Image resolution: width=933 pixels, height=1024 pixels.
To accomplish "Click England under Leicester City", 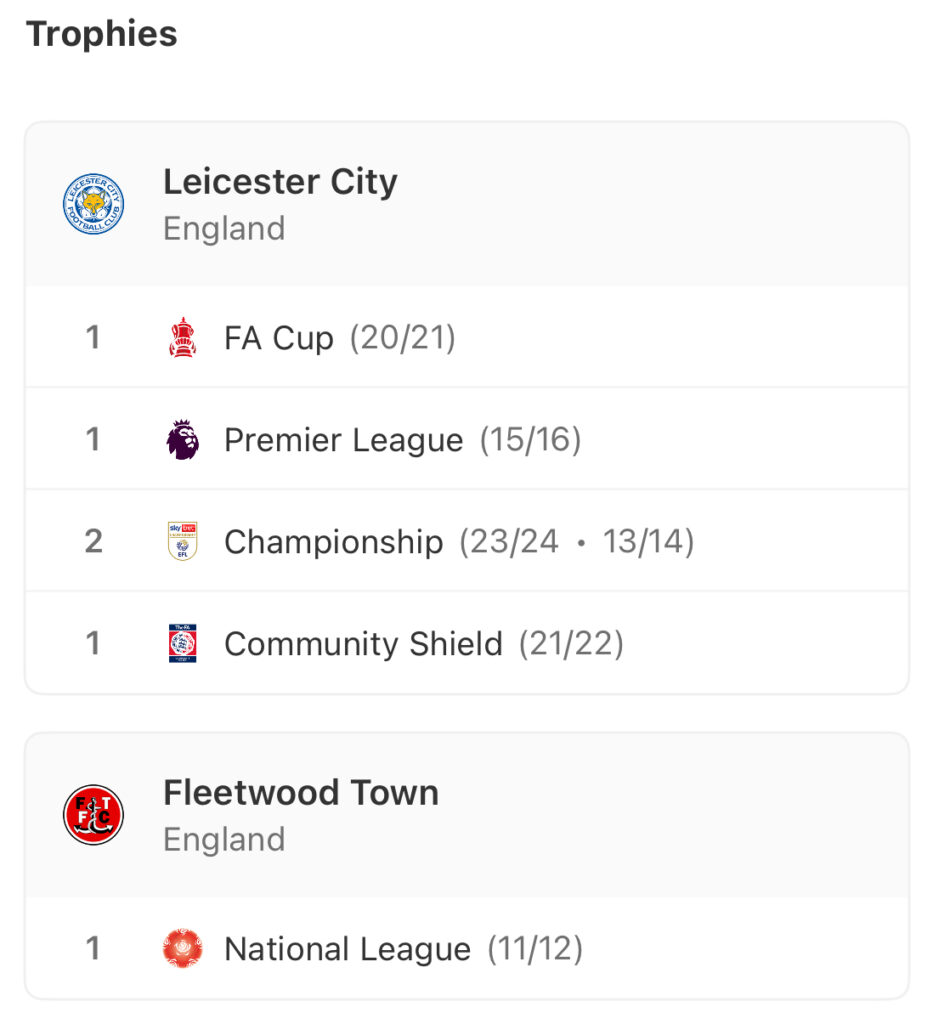I will [x=224, y=229].
